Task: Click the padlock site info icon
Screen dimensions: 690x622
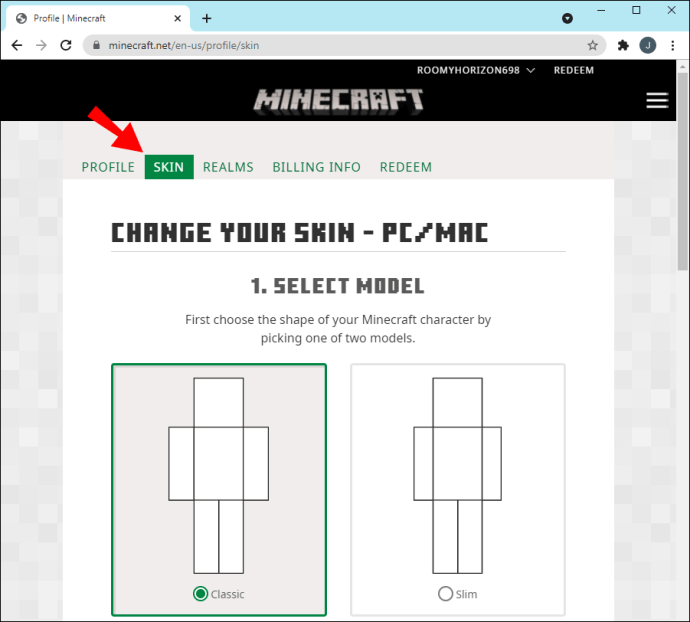Action: [x=96, y=45]
